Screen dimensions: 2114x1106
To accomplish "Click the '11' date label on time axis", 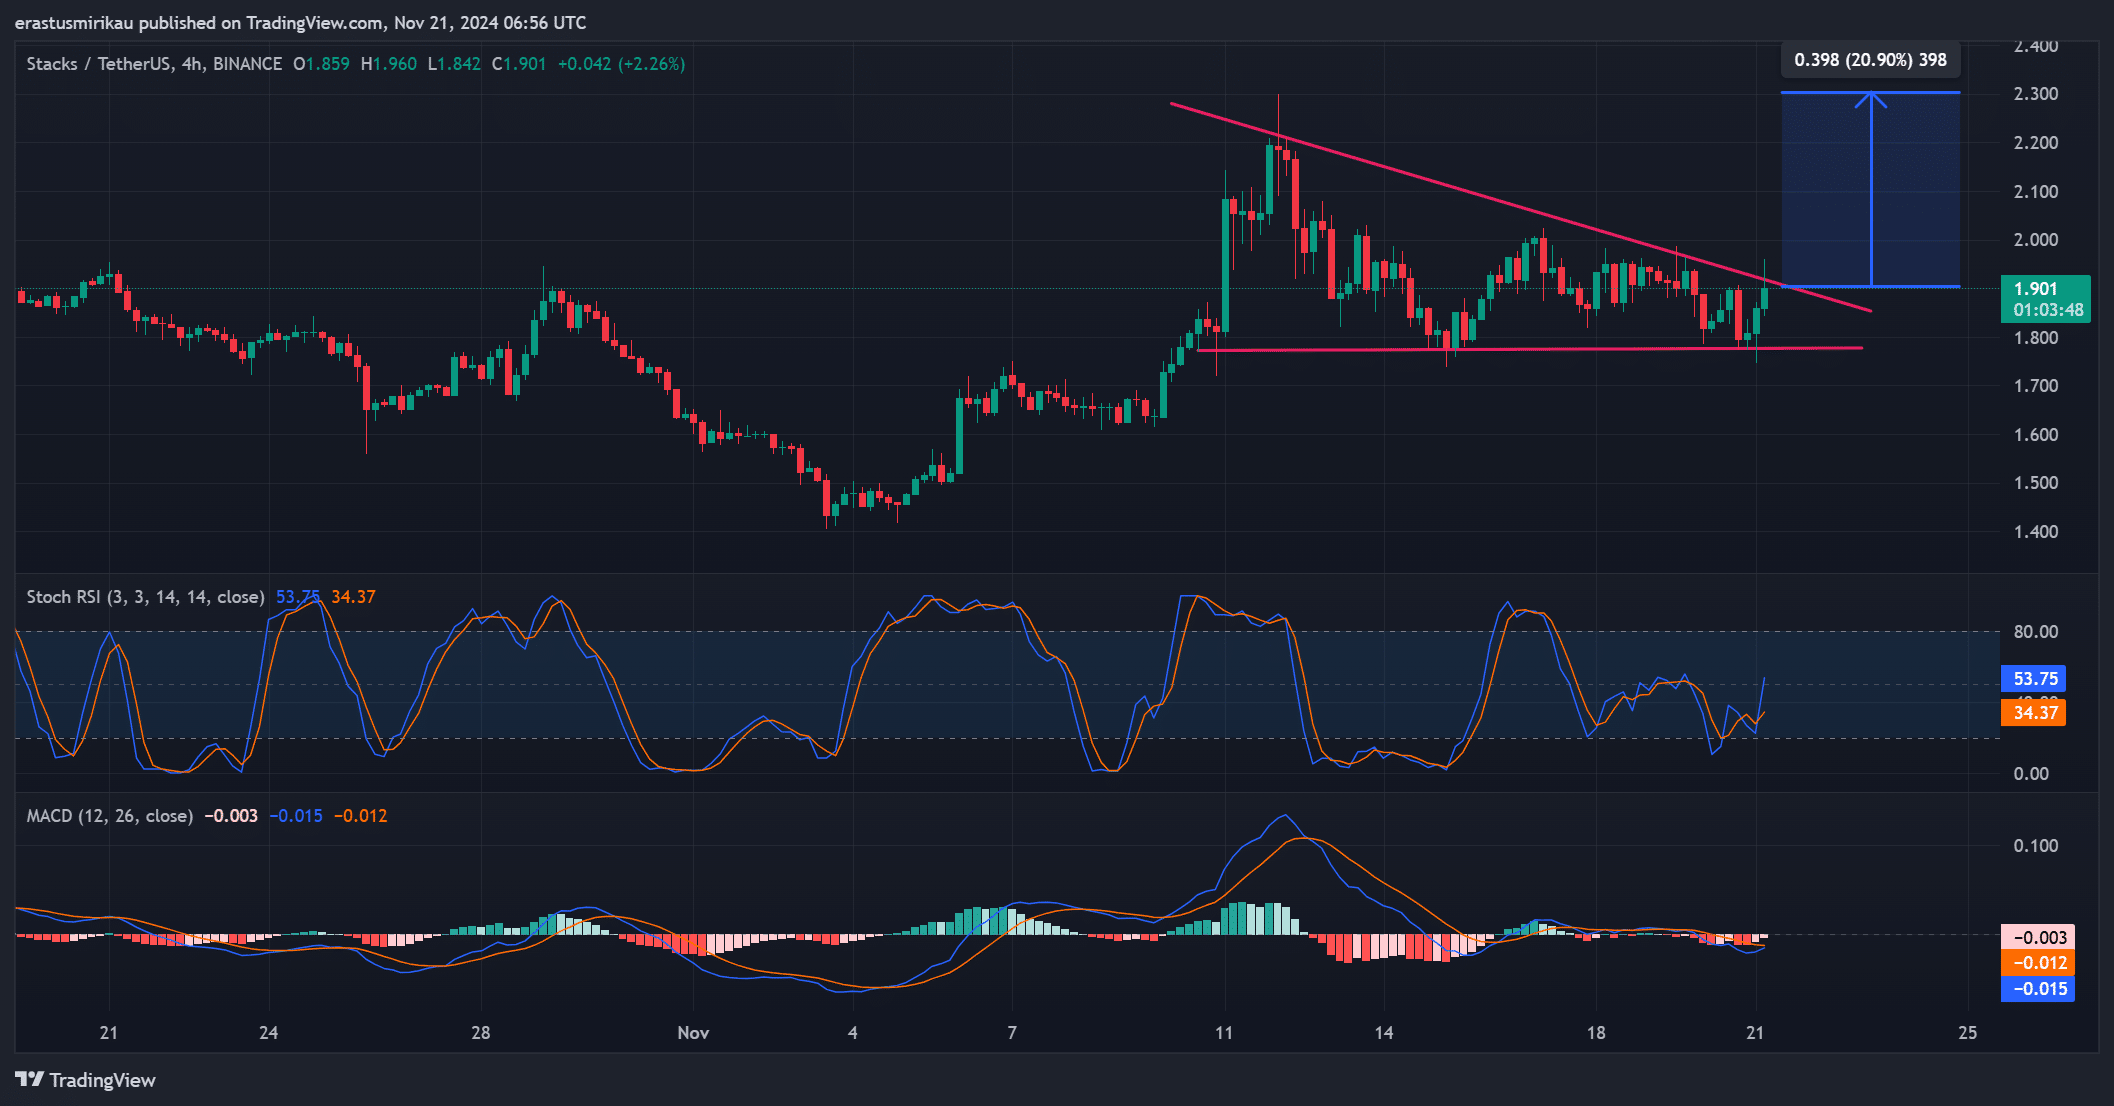I will (x=1224, y=1033).
